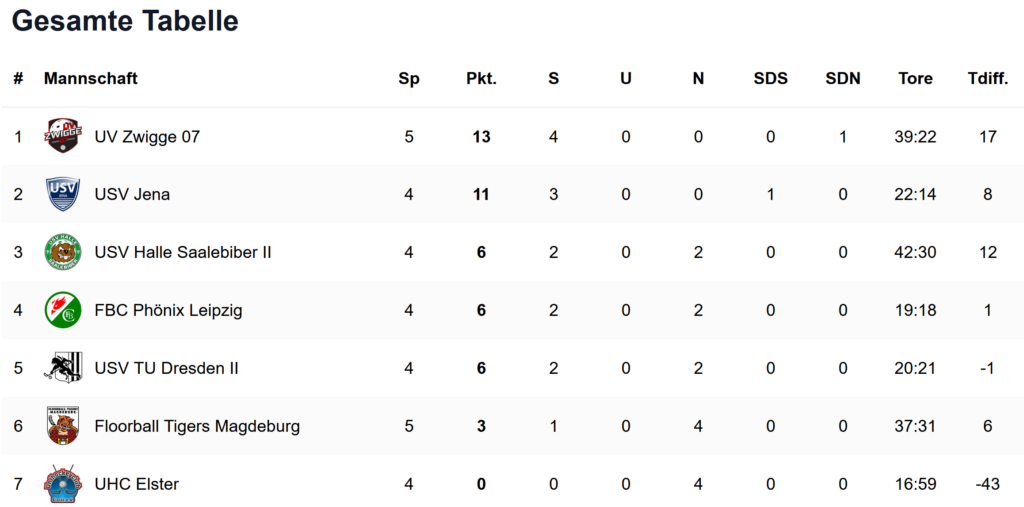
Task: Click the Tore column header
Action: click(915, 79)
